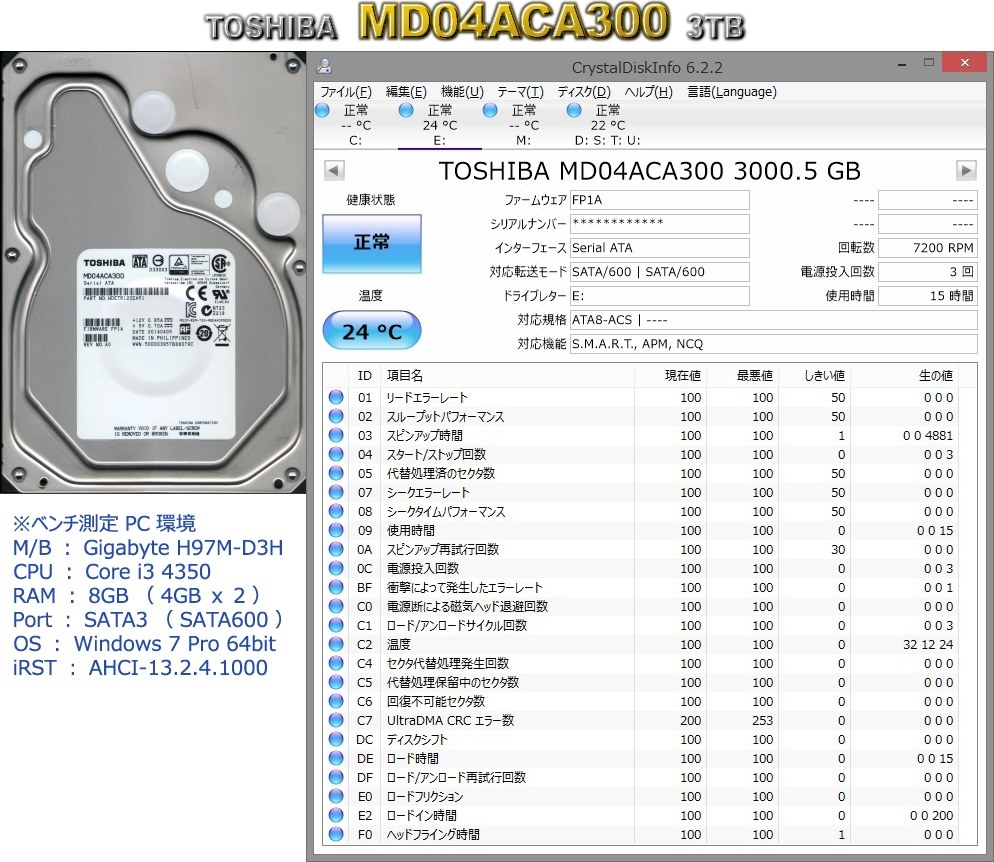994x862 pixels.
Task: Click the 最悪値 column header
Action: [742, 376]
